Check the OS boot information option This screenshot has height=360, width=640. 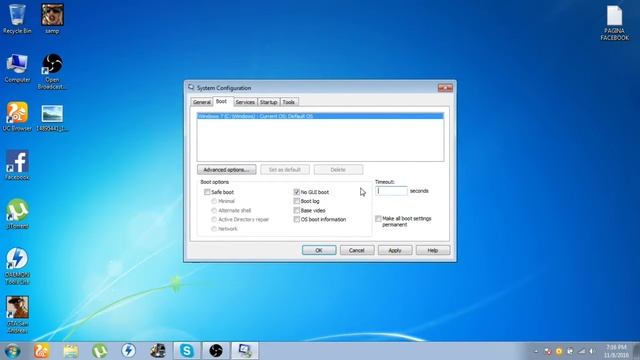[x=297, y=220]
